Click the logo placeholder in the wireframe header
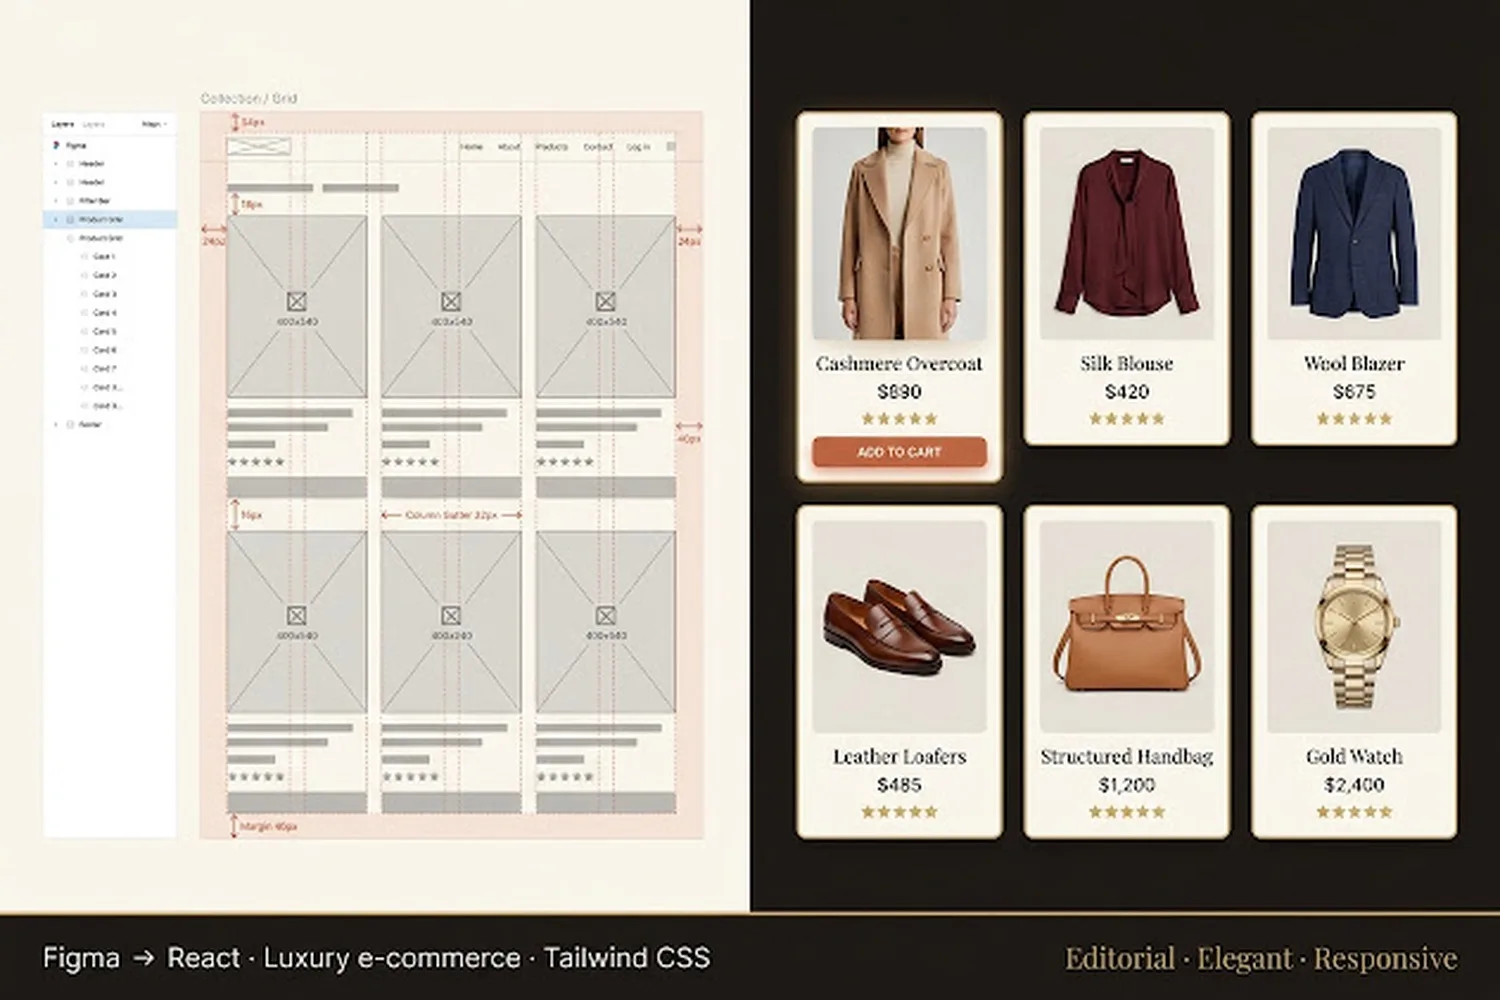The height and width of the screenshot is (1000, 1500). [x=259, y=147]
